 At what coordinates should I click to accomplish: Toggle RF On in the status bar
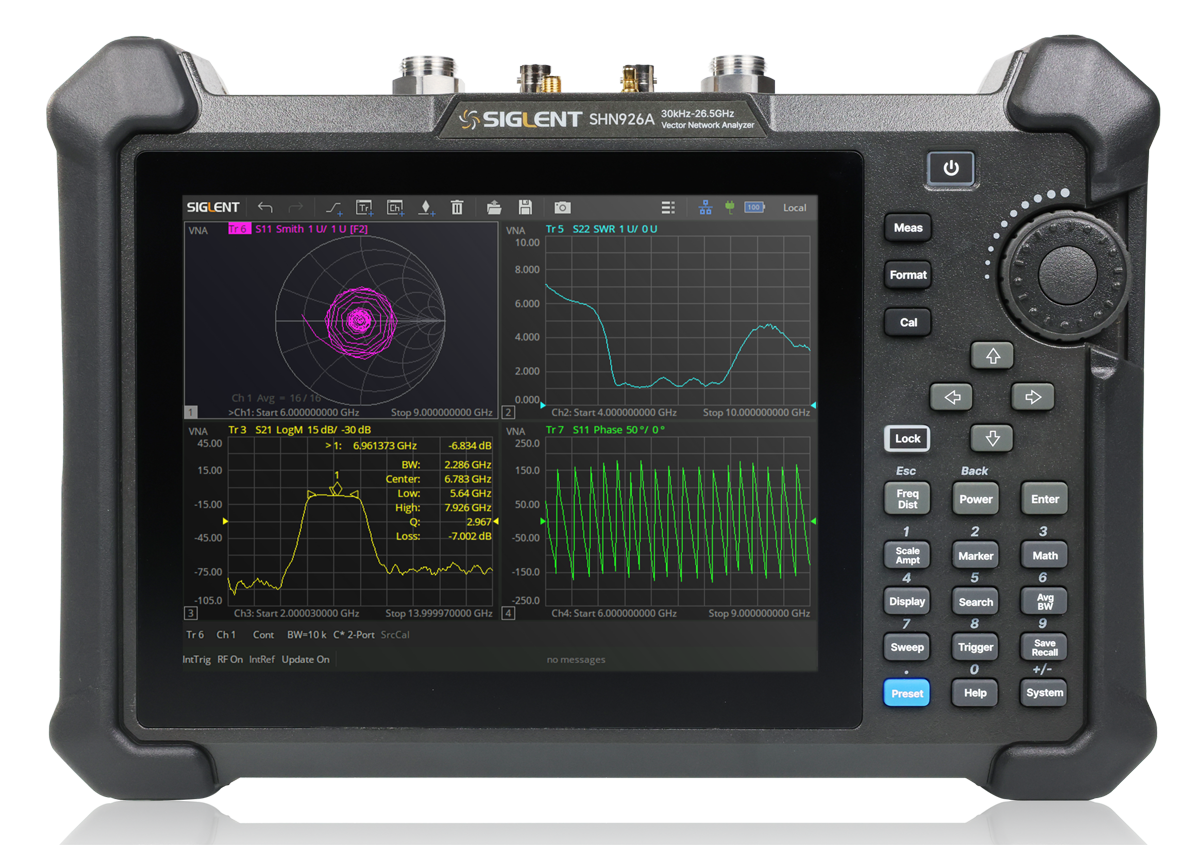tap(230, 660)
